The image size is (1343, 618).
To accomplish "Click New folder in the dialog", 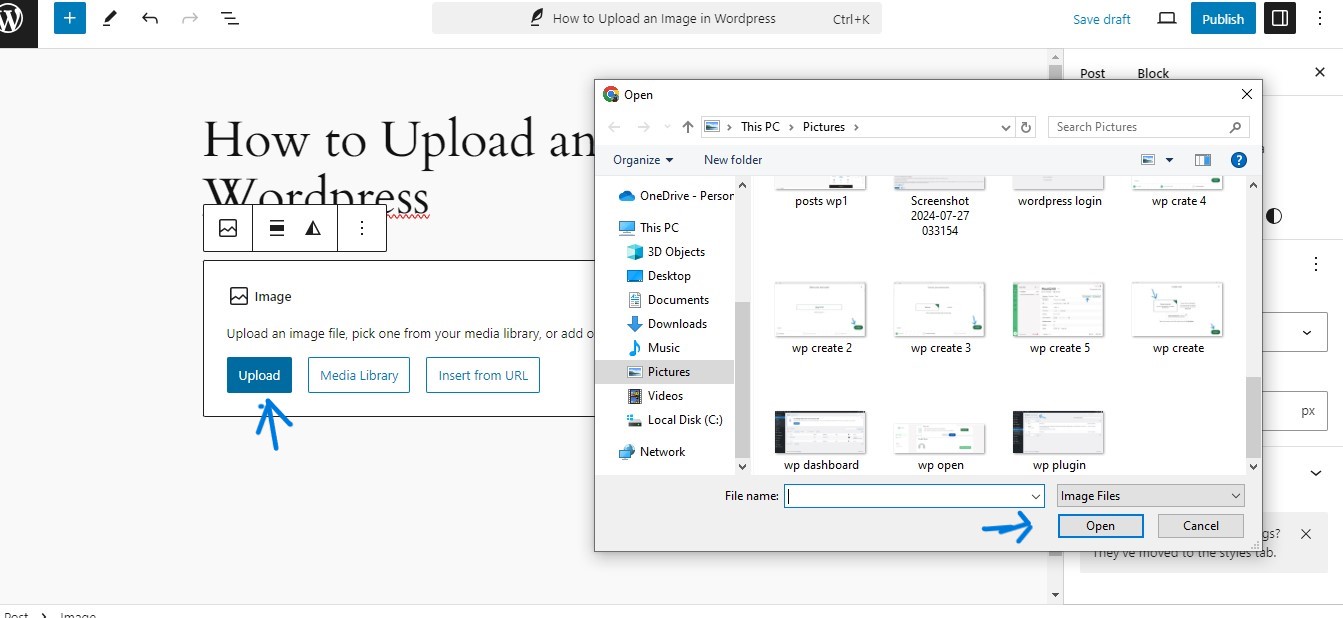I will [x=733, y=159].
